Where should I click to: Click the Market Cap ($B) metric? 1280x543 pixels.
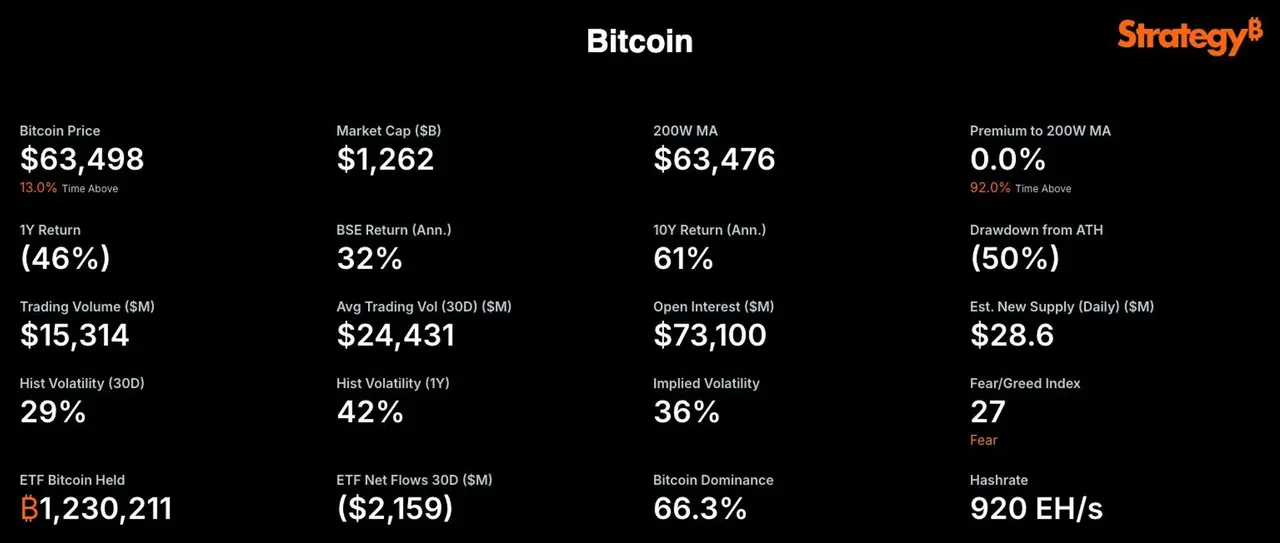(385, 159)
